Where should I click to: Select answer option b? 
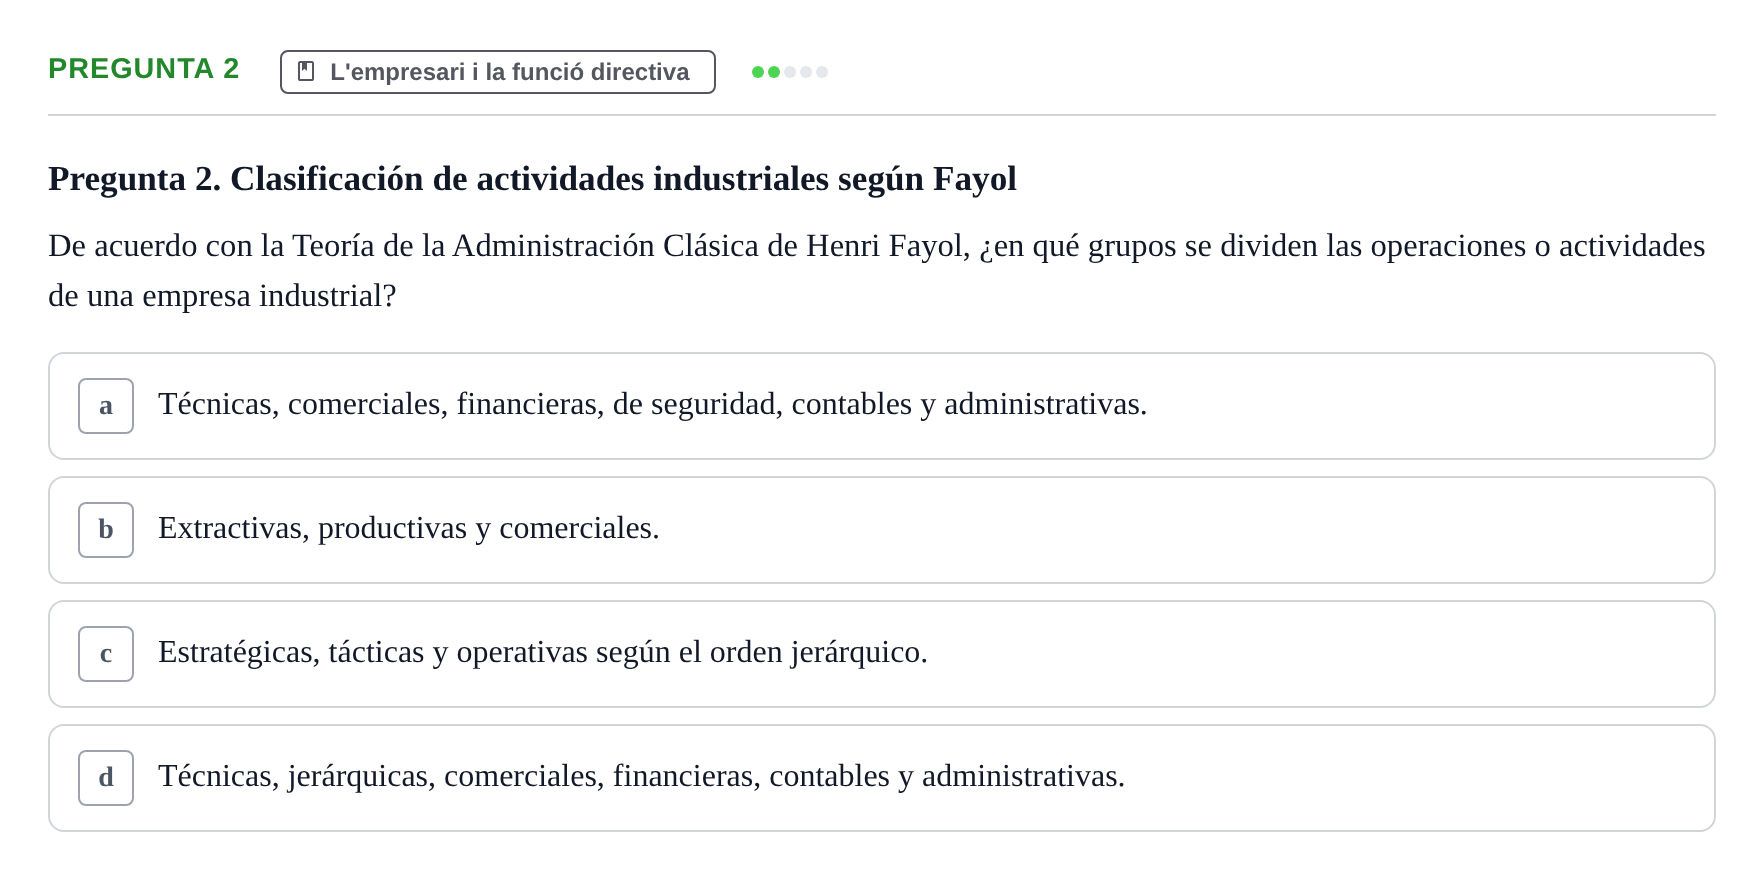106,530
